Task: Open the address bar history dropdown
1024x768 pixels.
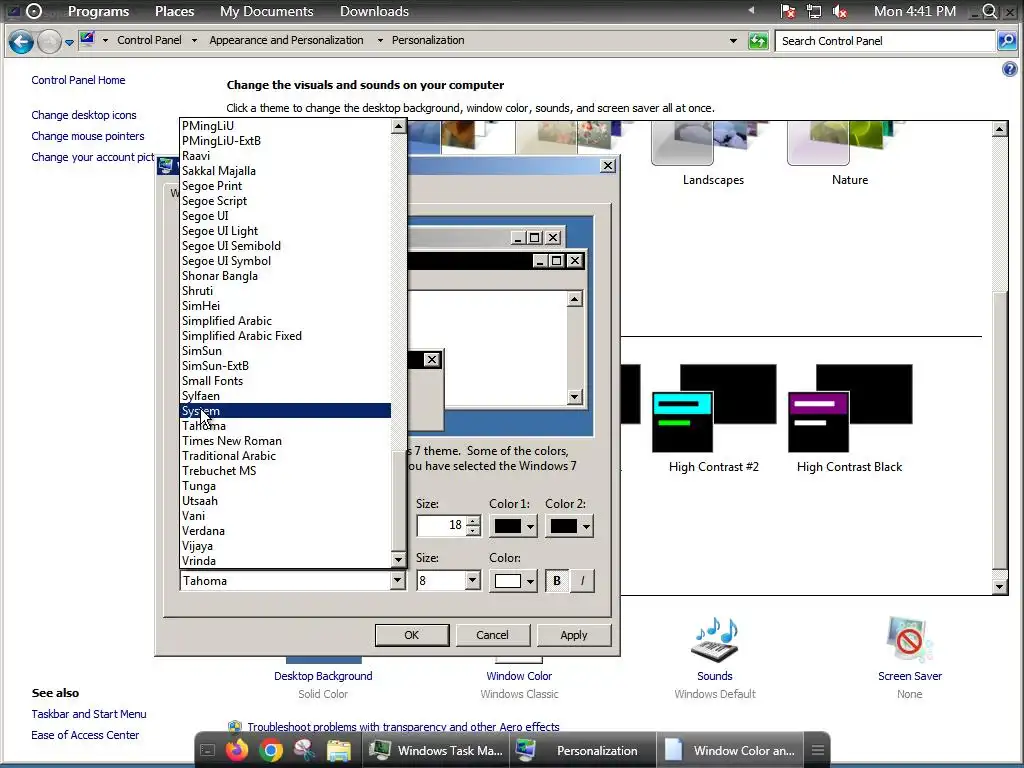Action: point(733,40)
